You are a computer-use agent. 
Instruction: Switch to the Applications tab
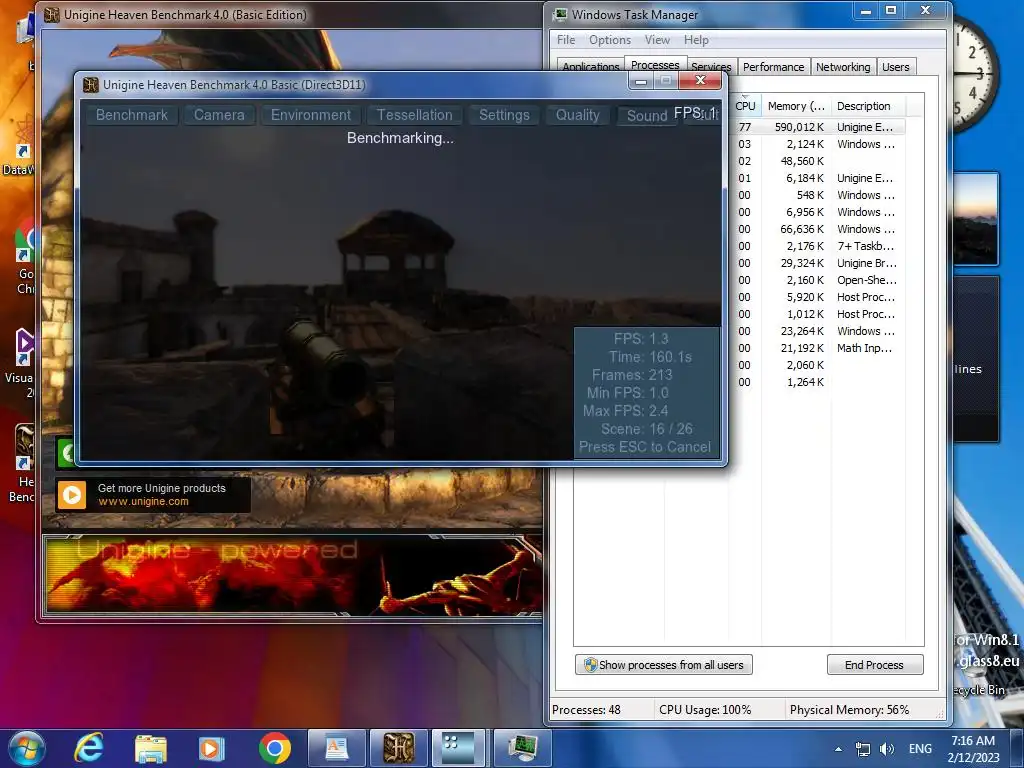[590, 67]
